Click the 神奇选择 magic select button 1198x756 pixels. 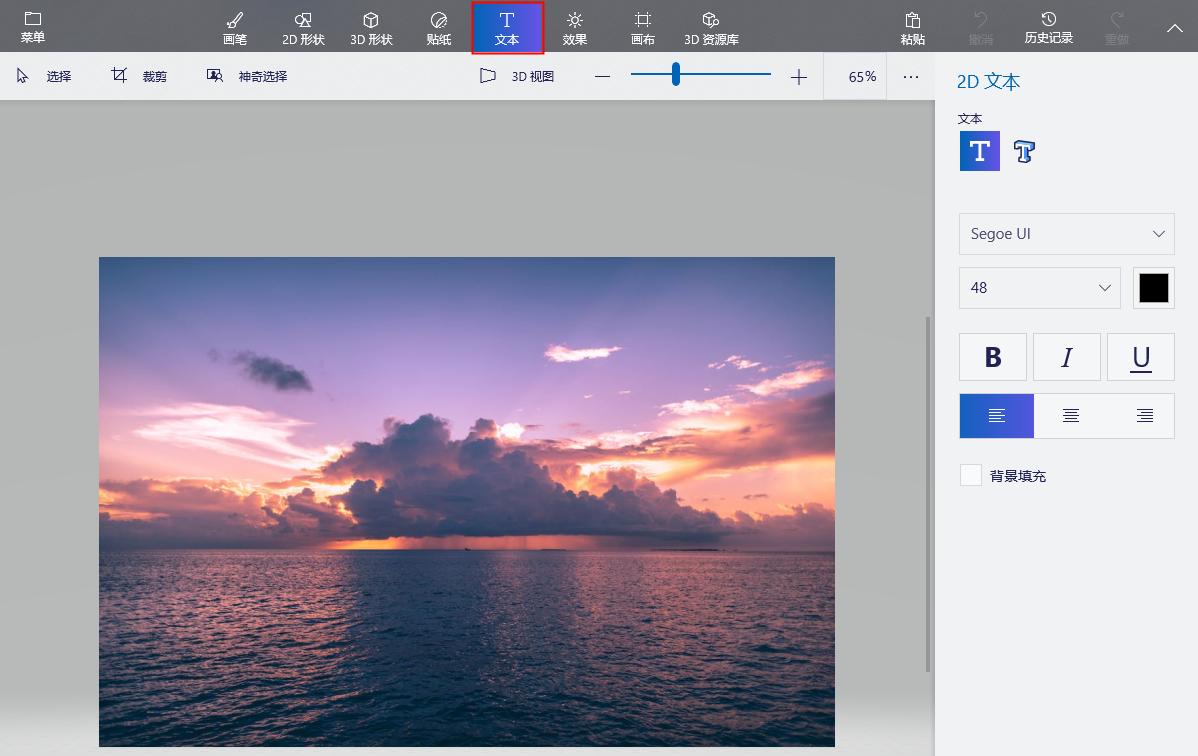coord(248,76)
